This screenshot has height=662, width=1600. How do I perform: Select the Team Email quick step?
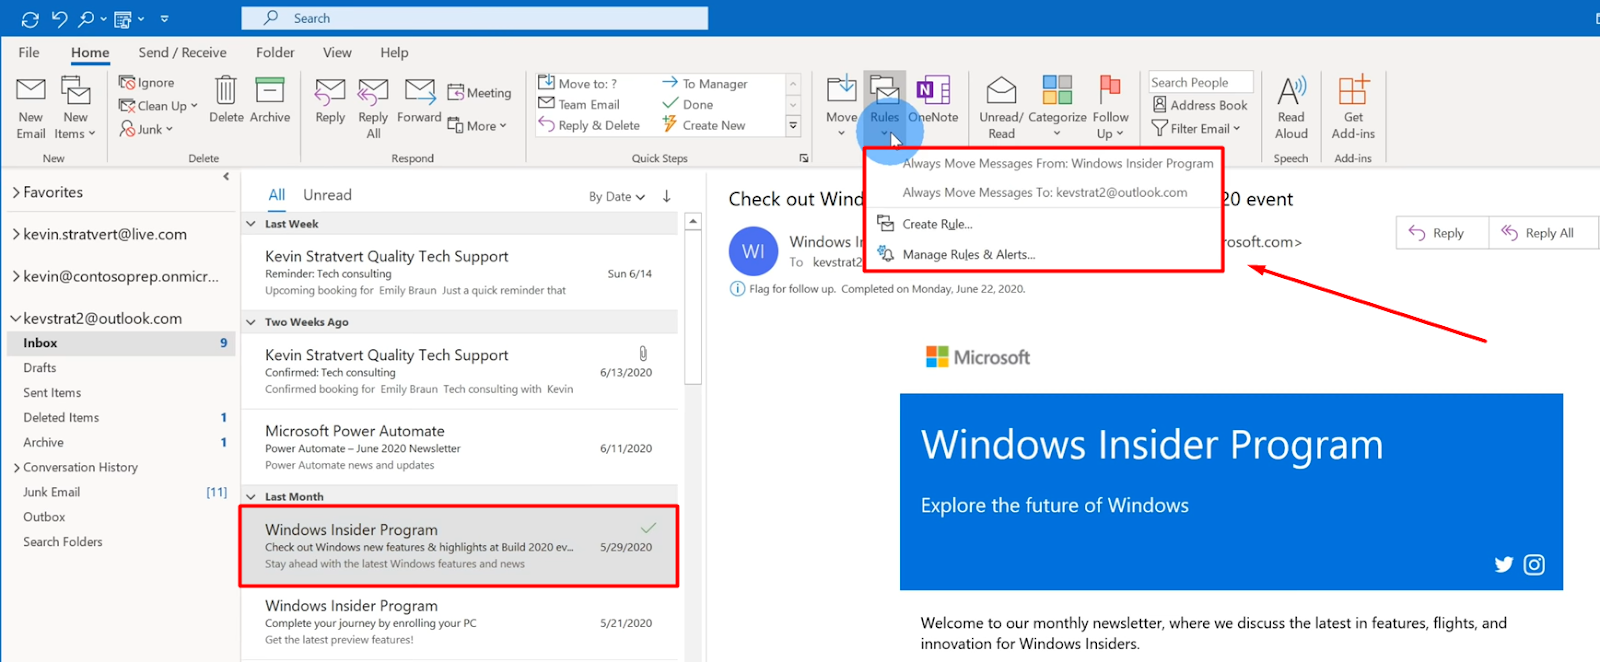(x=579, y=104)
